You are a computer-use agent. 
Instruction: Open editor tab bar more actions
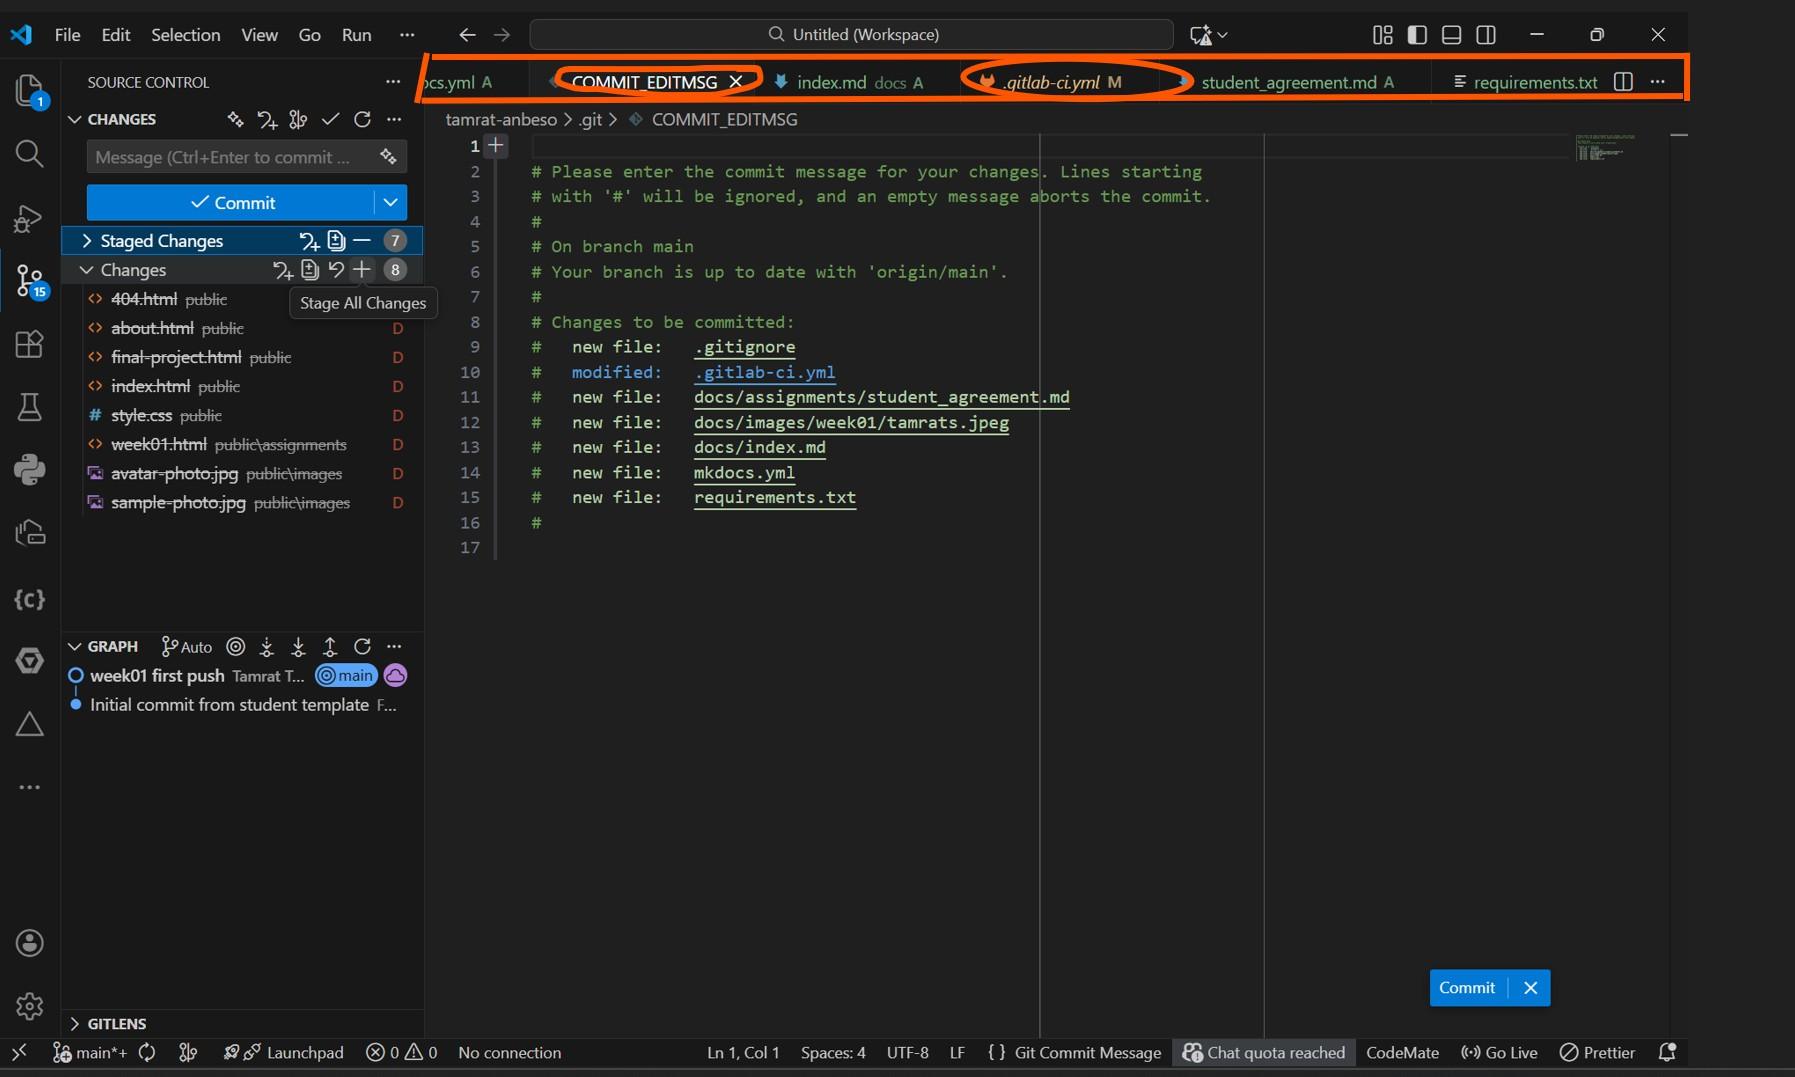coord(1658,82)
